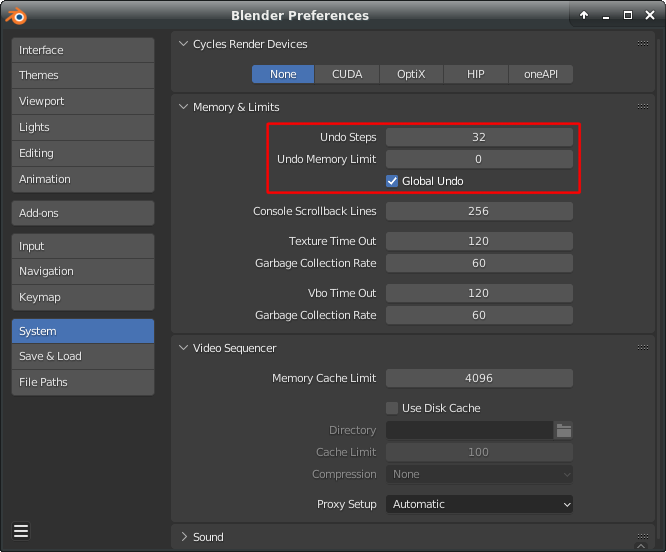Viewport: 666px width, 552px height.
Task: Click the Vbo Time Out field
Action: point(479,293)
